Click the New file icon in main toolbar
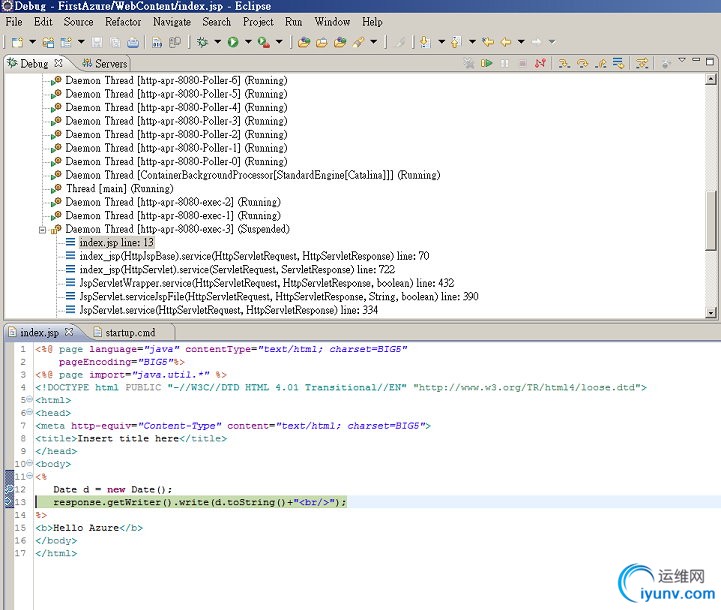721x610 pixels. [17, 42]
